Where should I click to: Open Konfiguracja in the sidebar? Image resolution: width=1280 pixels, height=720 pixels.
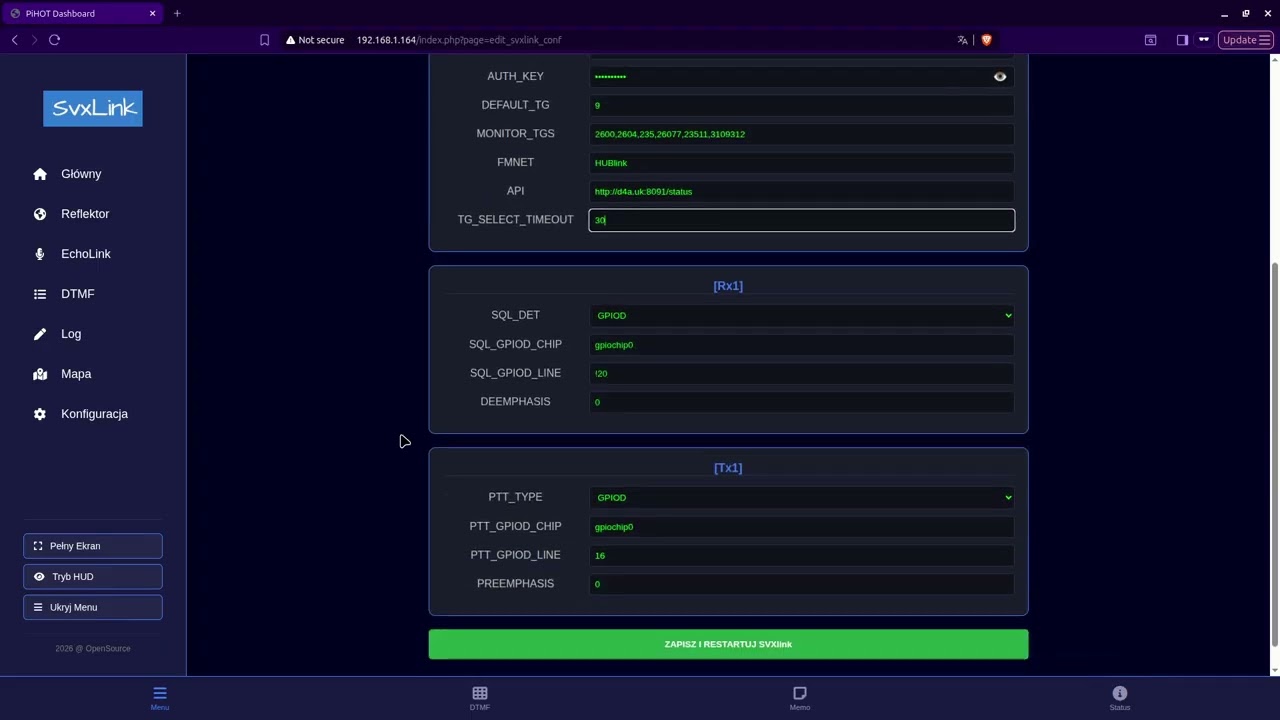93,414
